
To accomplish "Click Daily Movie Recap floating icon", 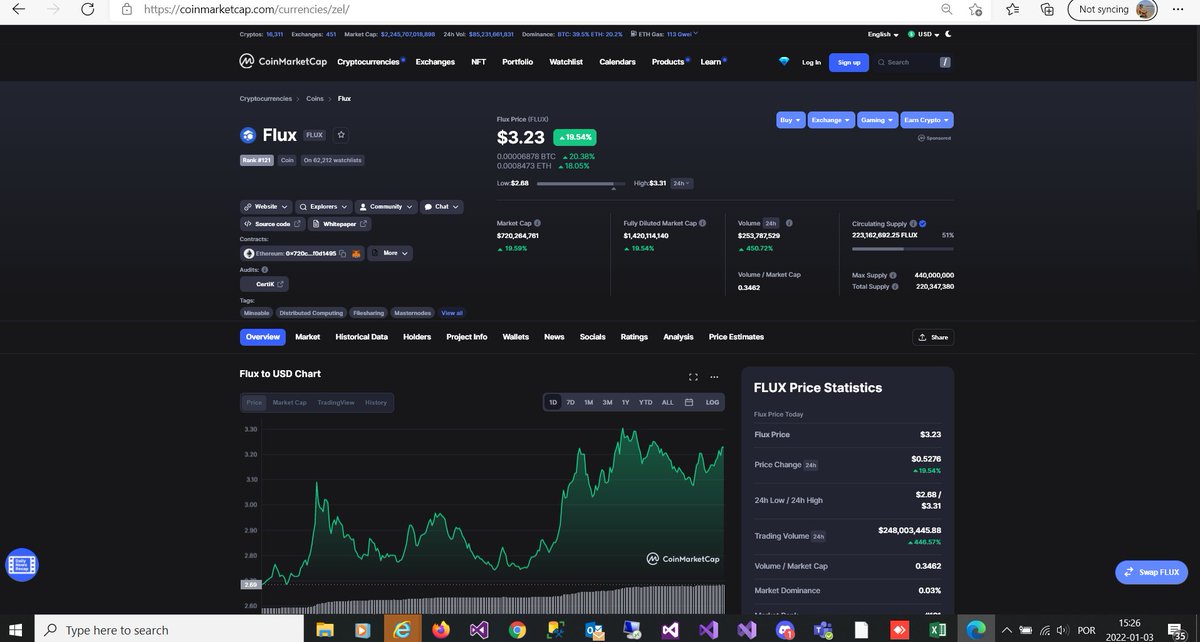I will (x=21, y=564).
